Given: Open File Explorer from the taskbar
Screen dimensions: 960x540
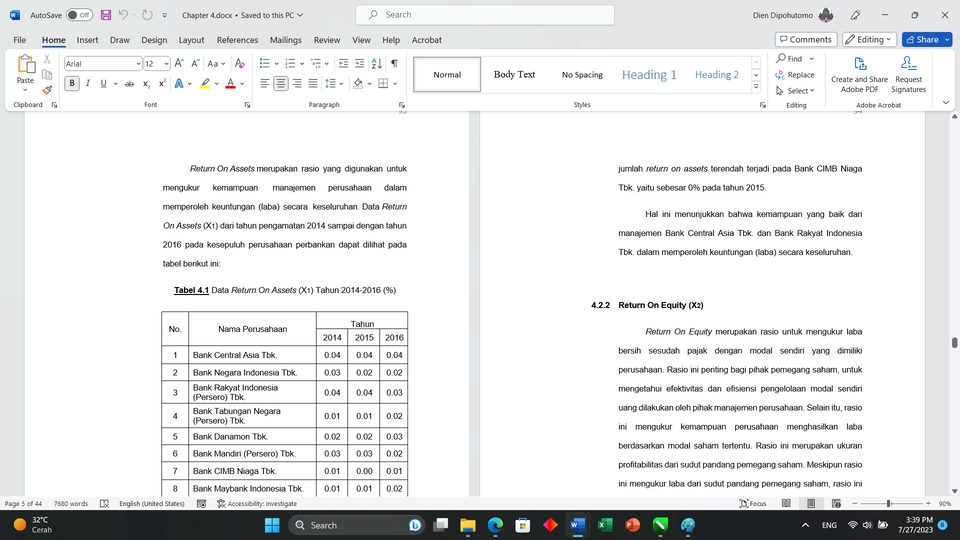Looking at the screenshot, I should pyautogui.click(x=468, y=525).
